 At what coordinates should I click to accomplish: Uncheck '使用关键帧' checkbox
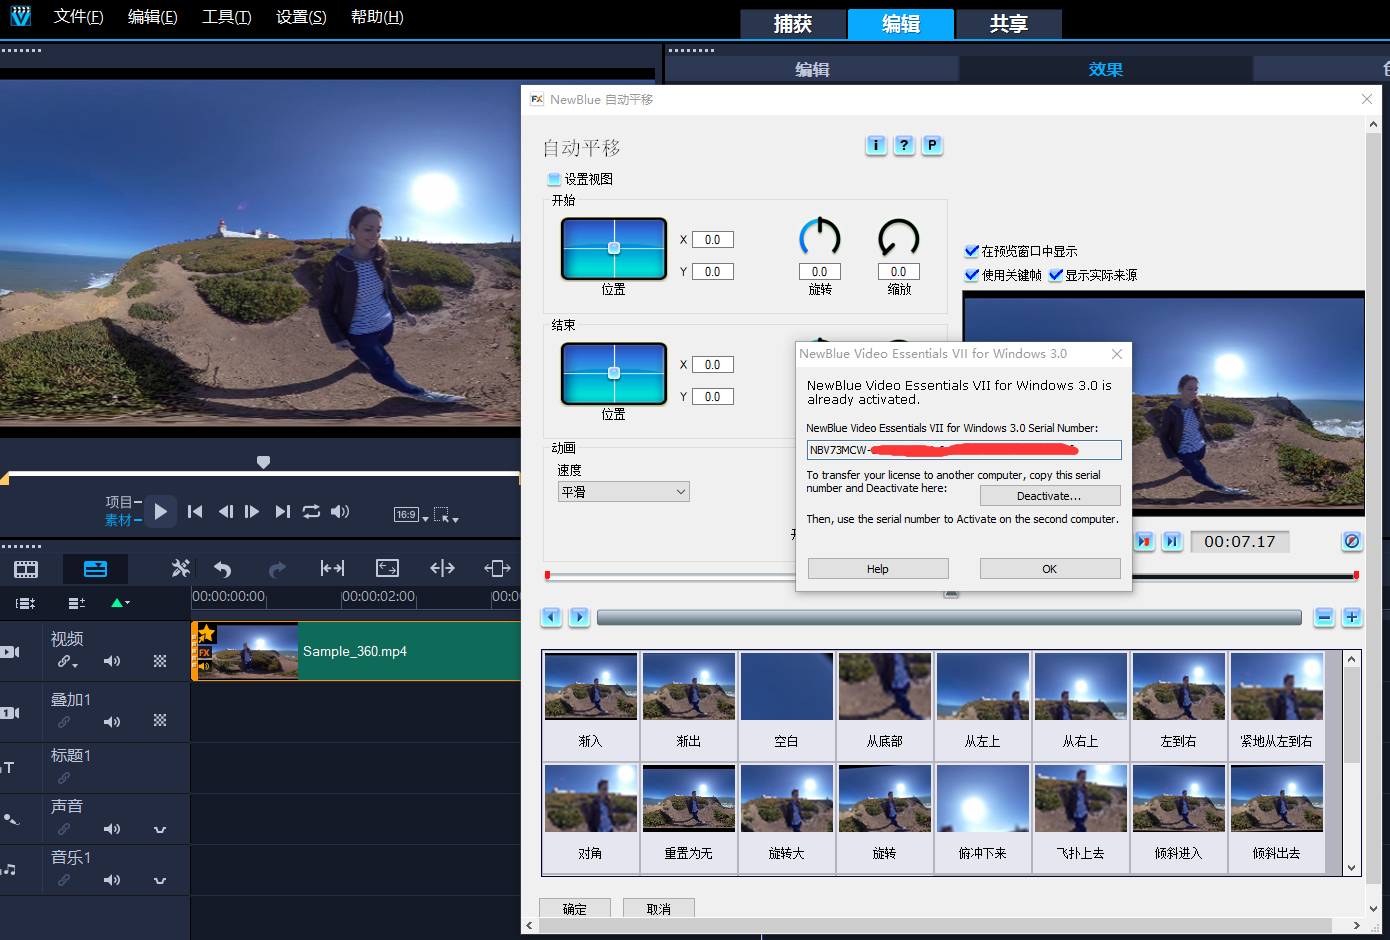coord(972,275)
